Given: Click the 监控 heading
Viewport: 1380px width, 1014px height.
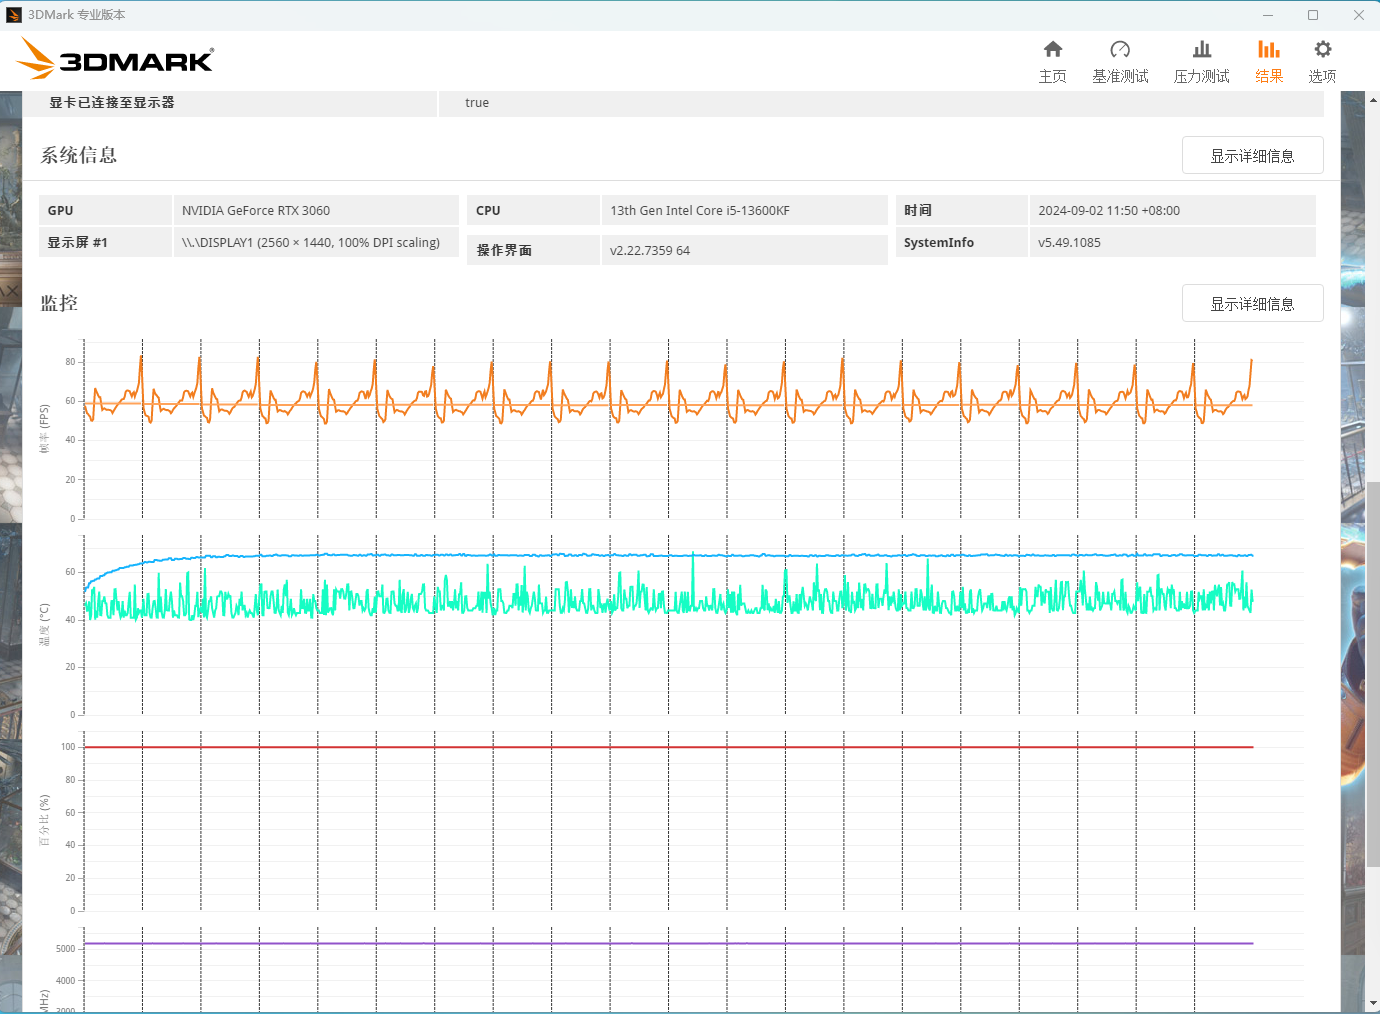Looking at the screenshot, I should [x=59, y=303].
